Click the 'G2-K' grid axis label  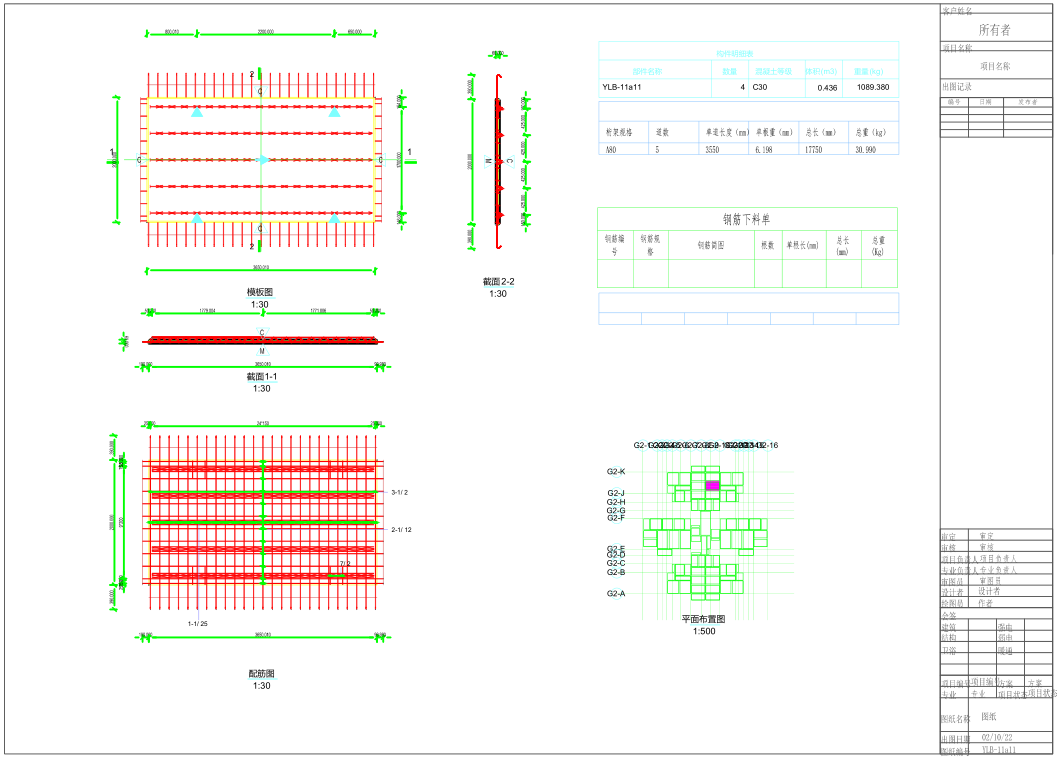(x=615, y=471)
